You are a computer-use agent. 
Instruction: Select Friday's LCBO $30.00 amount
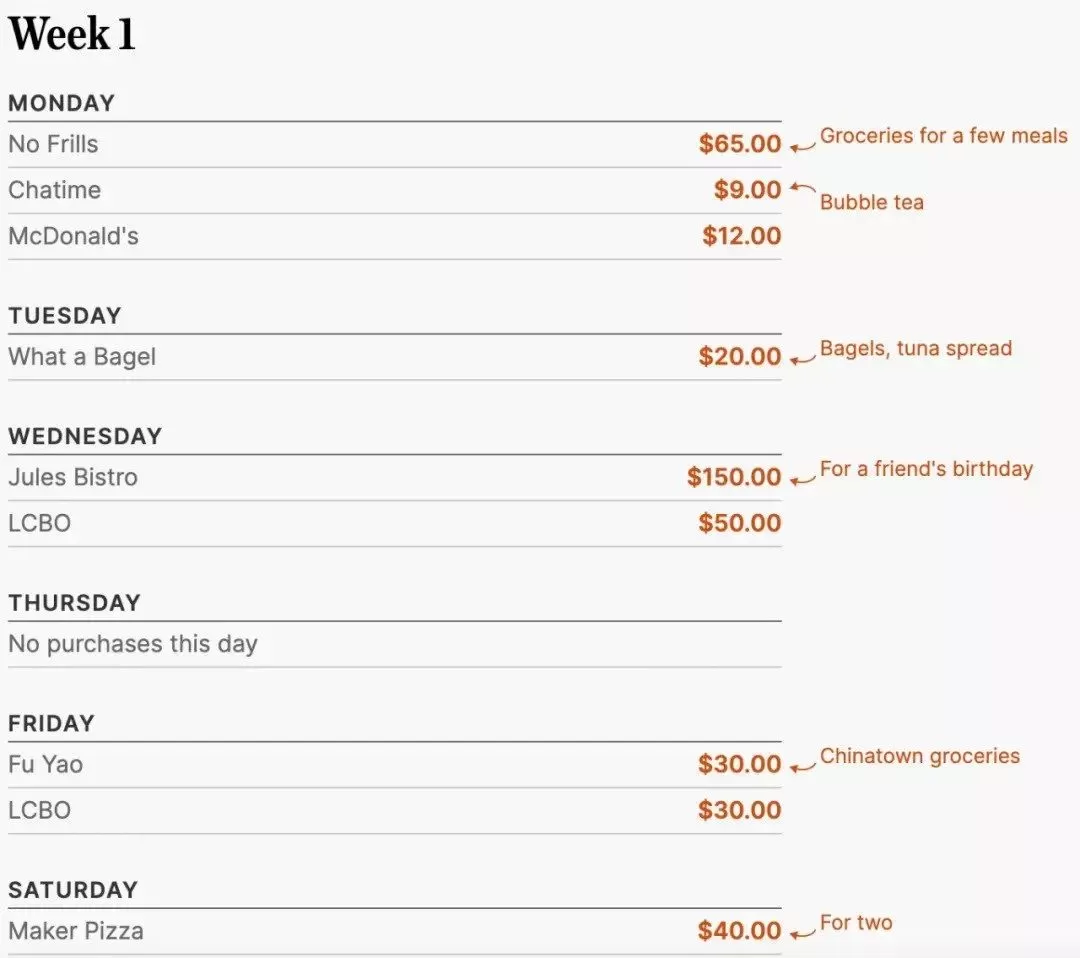(x=740, y=810)
